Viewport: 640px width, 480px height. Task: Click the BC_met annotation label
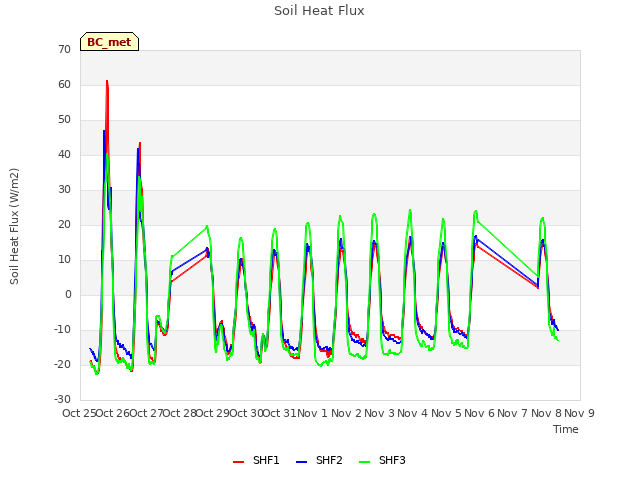pos(109,42)
